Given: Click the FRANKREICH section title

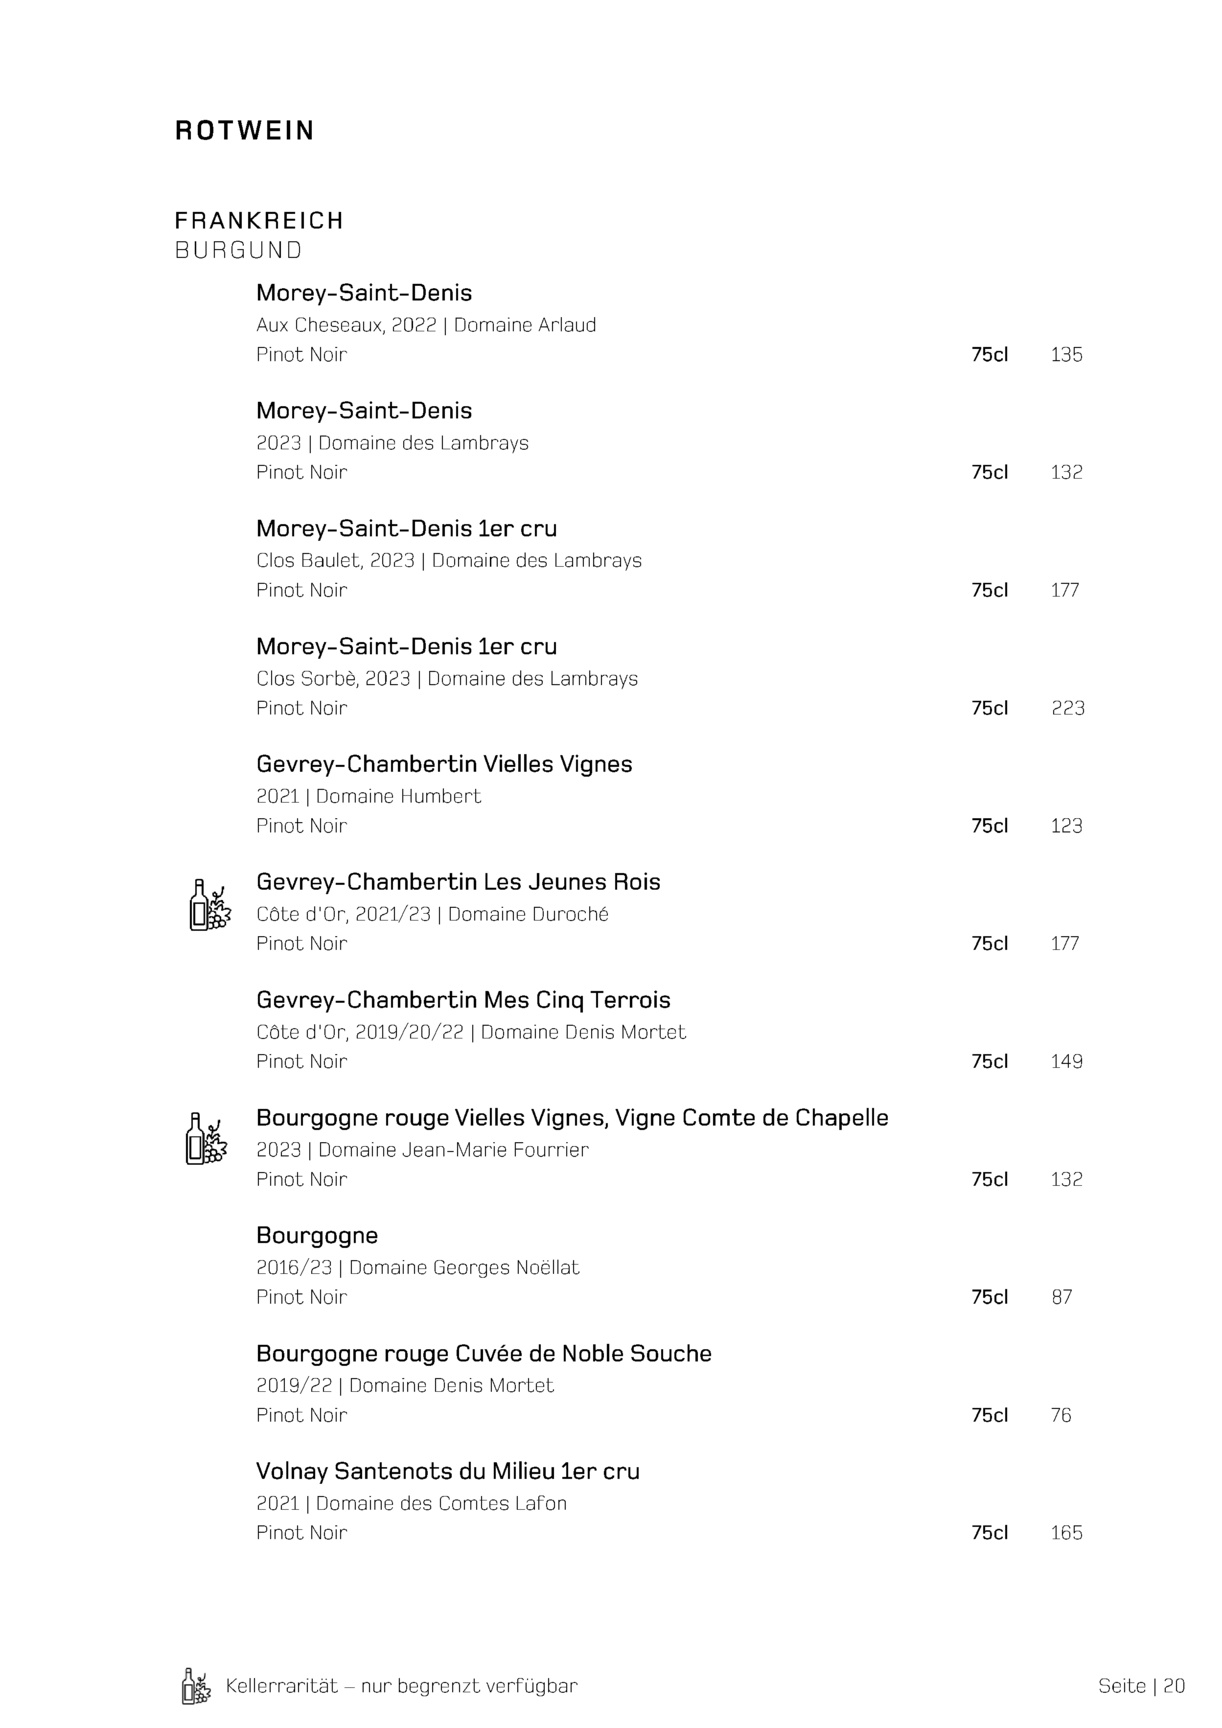Looking at the screenshot, I should pos(259,220).
